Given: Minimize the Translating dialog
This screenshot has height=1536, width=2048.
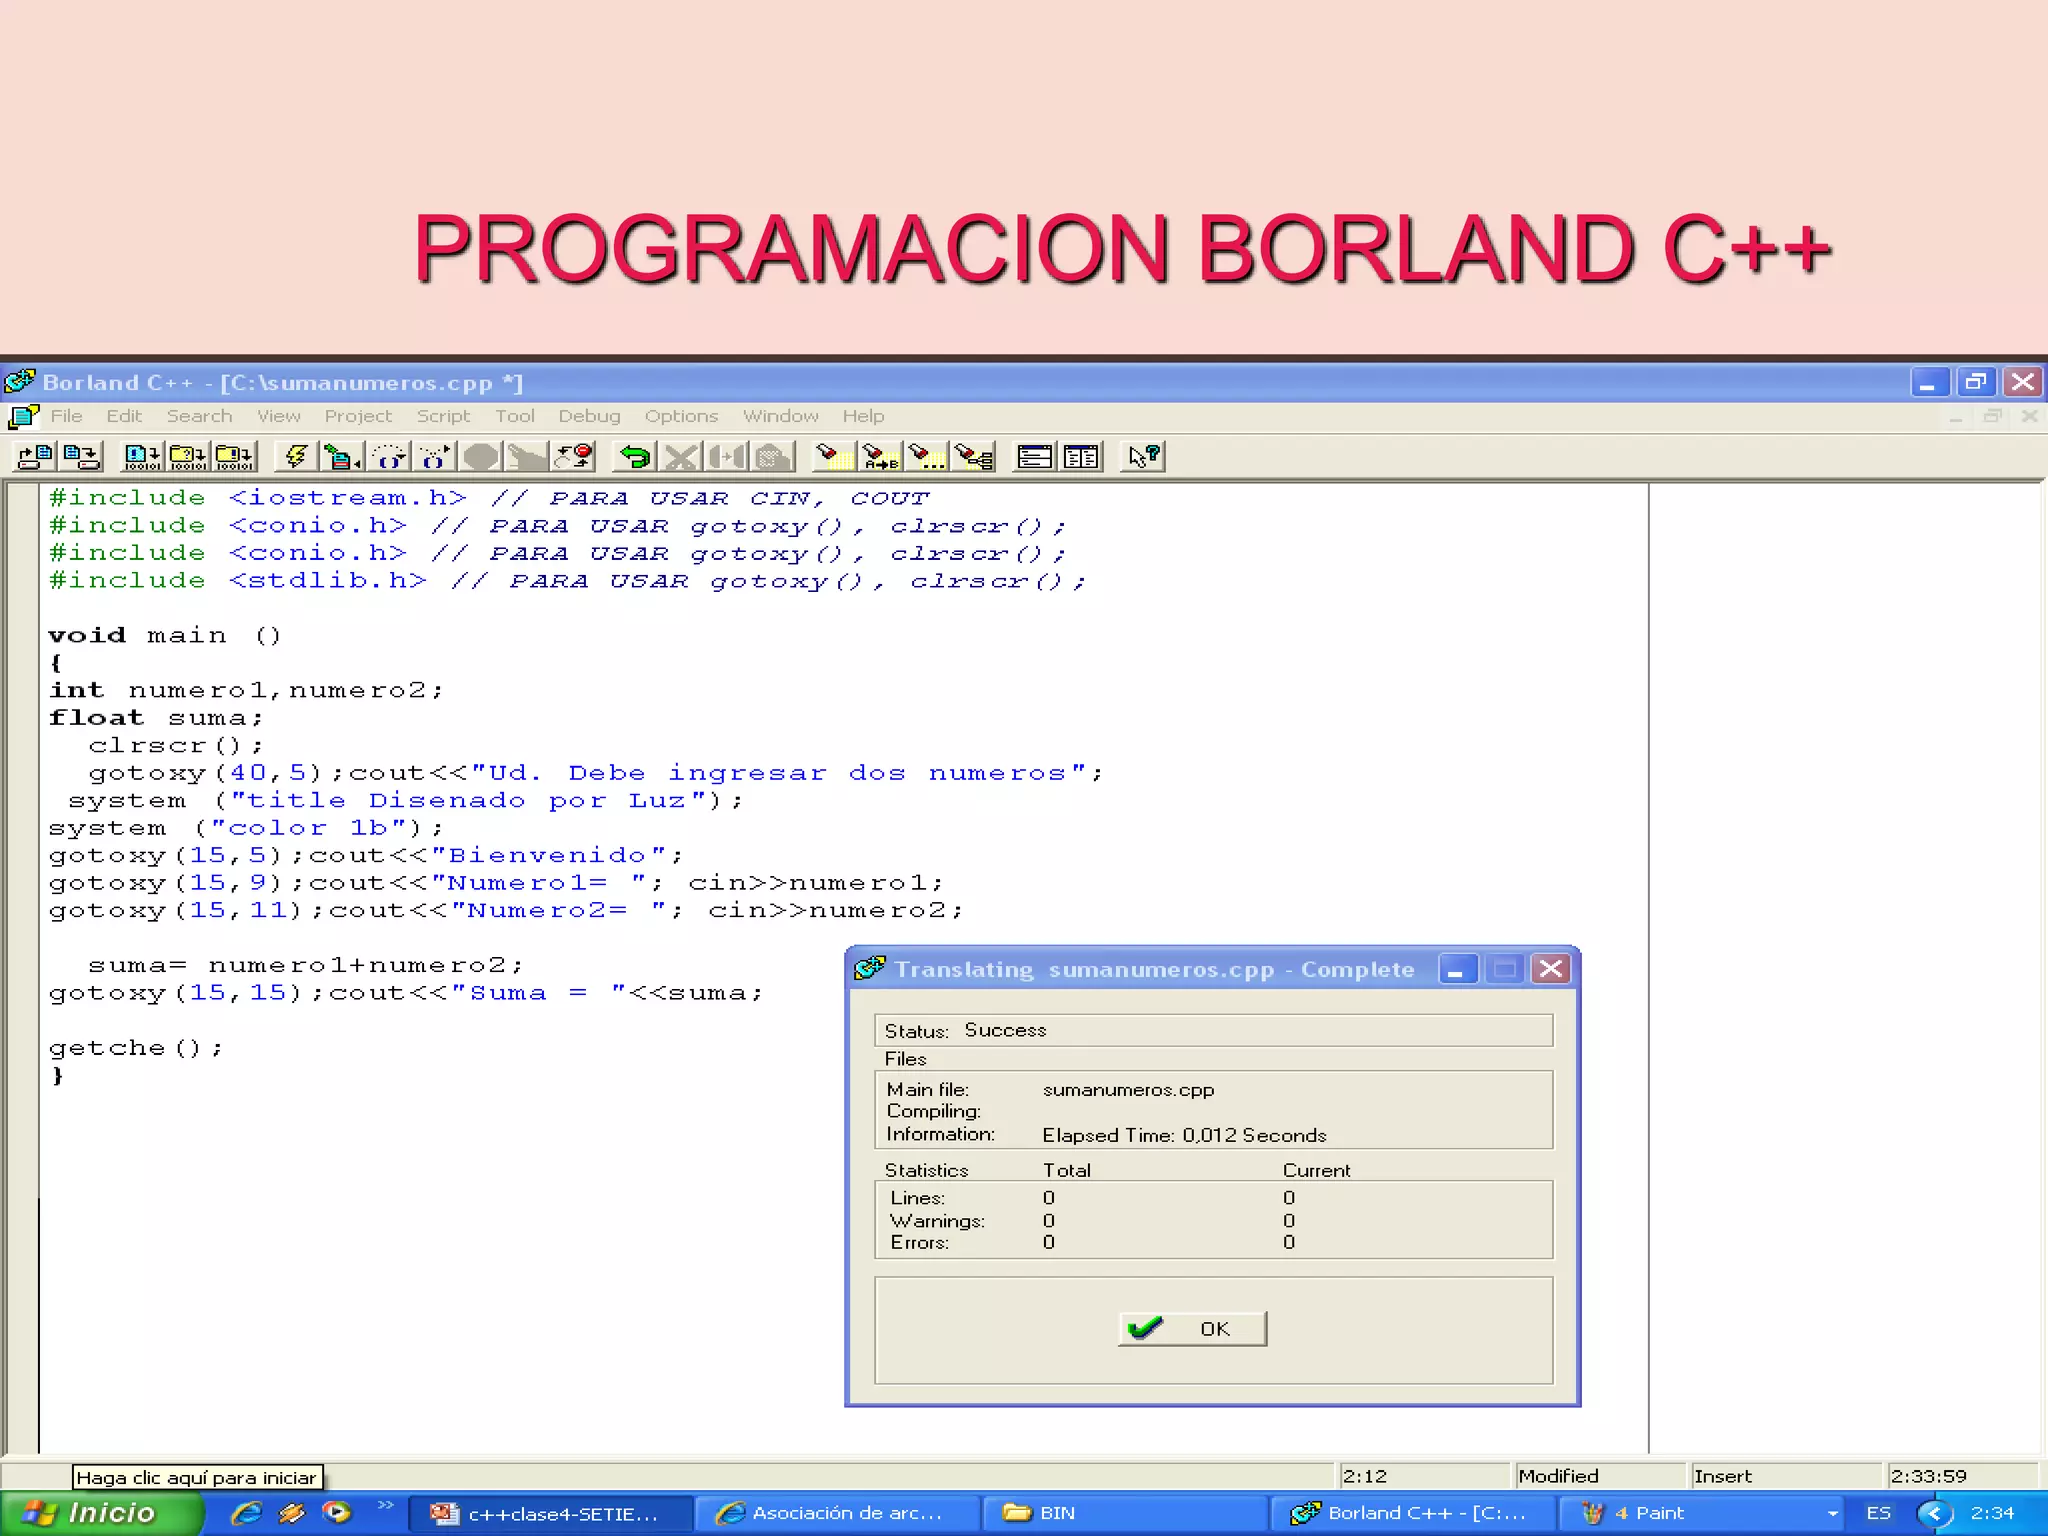Looking at the screenshot, I should 1458,969.
